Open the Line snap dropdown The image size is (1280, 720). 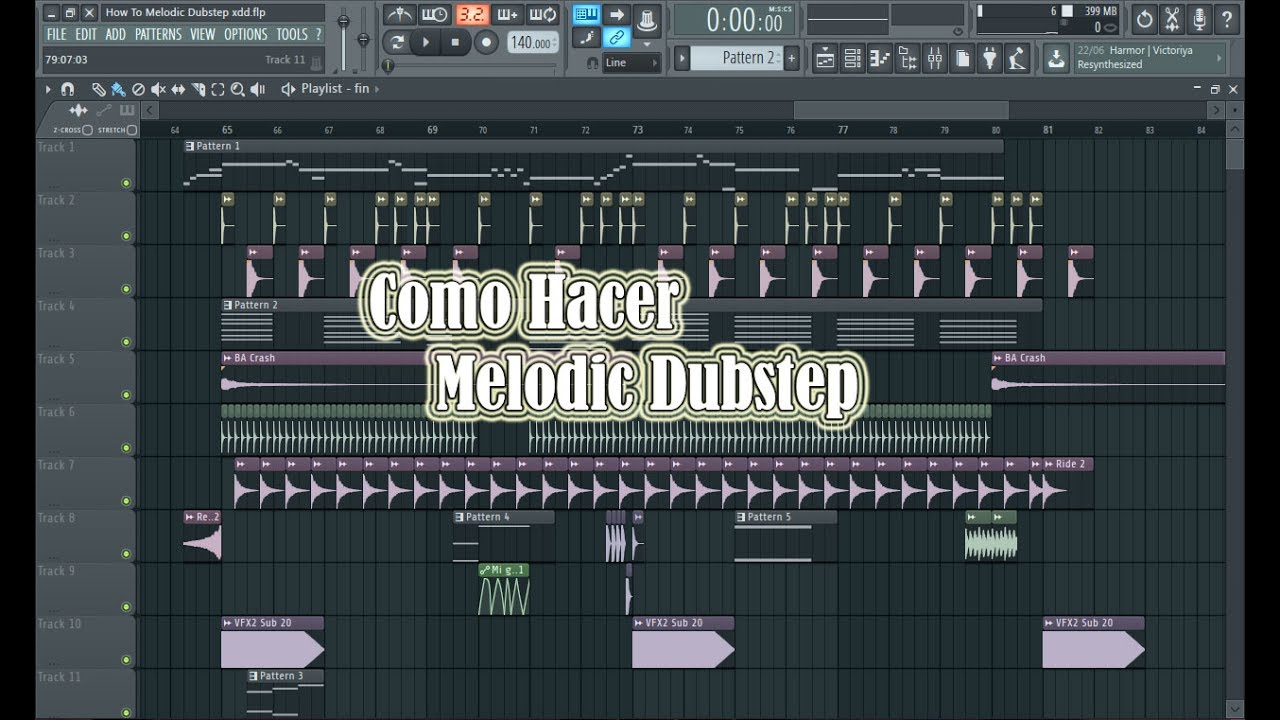click(632, 62)
